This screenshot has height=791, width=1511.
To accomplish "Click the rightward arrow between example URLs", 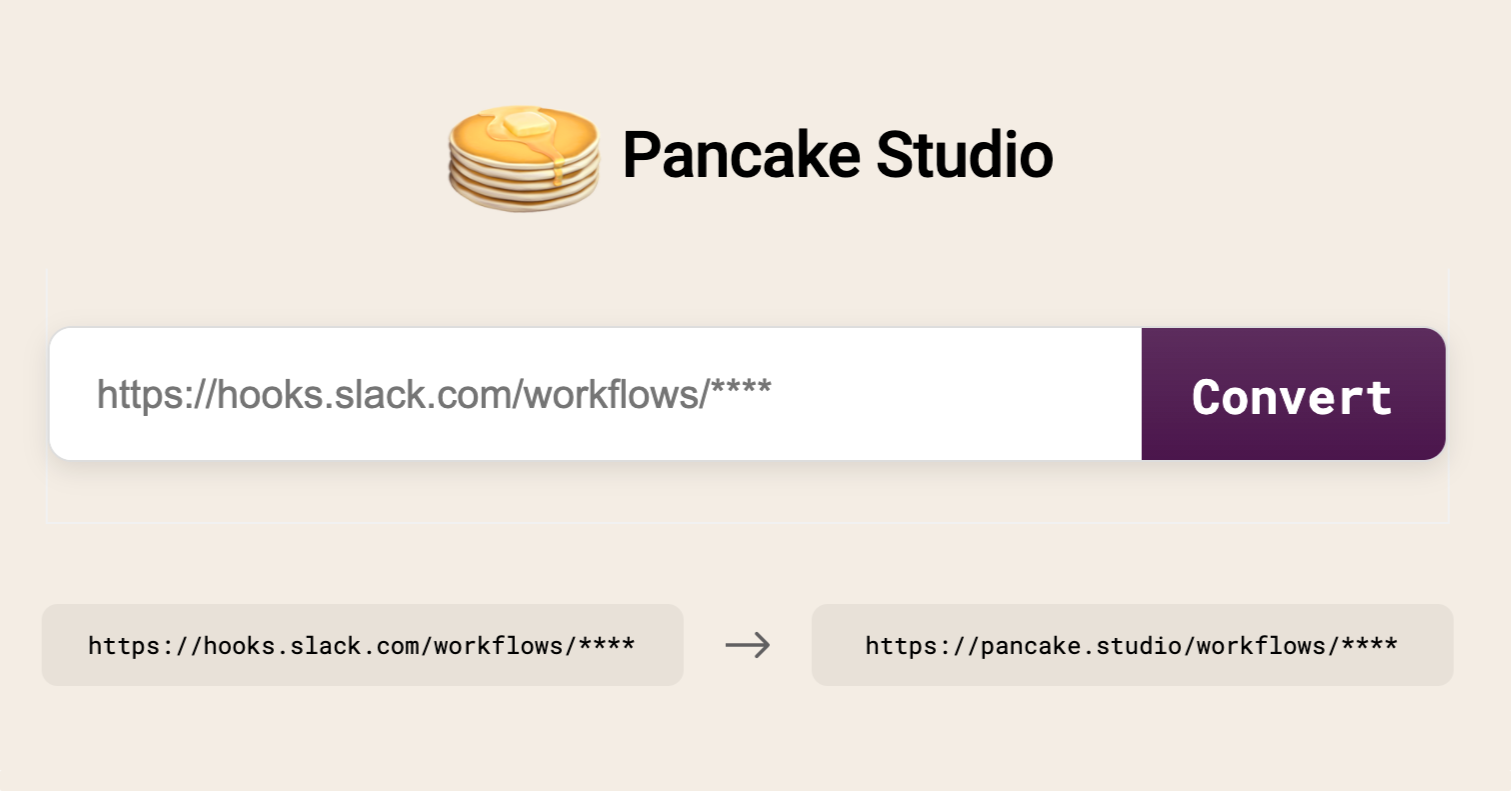I will [x=748, y=645].
